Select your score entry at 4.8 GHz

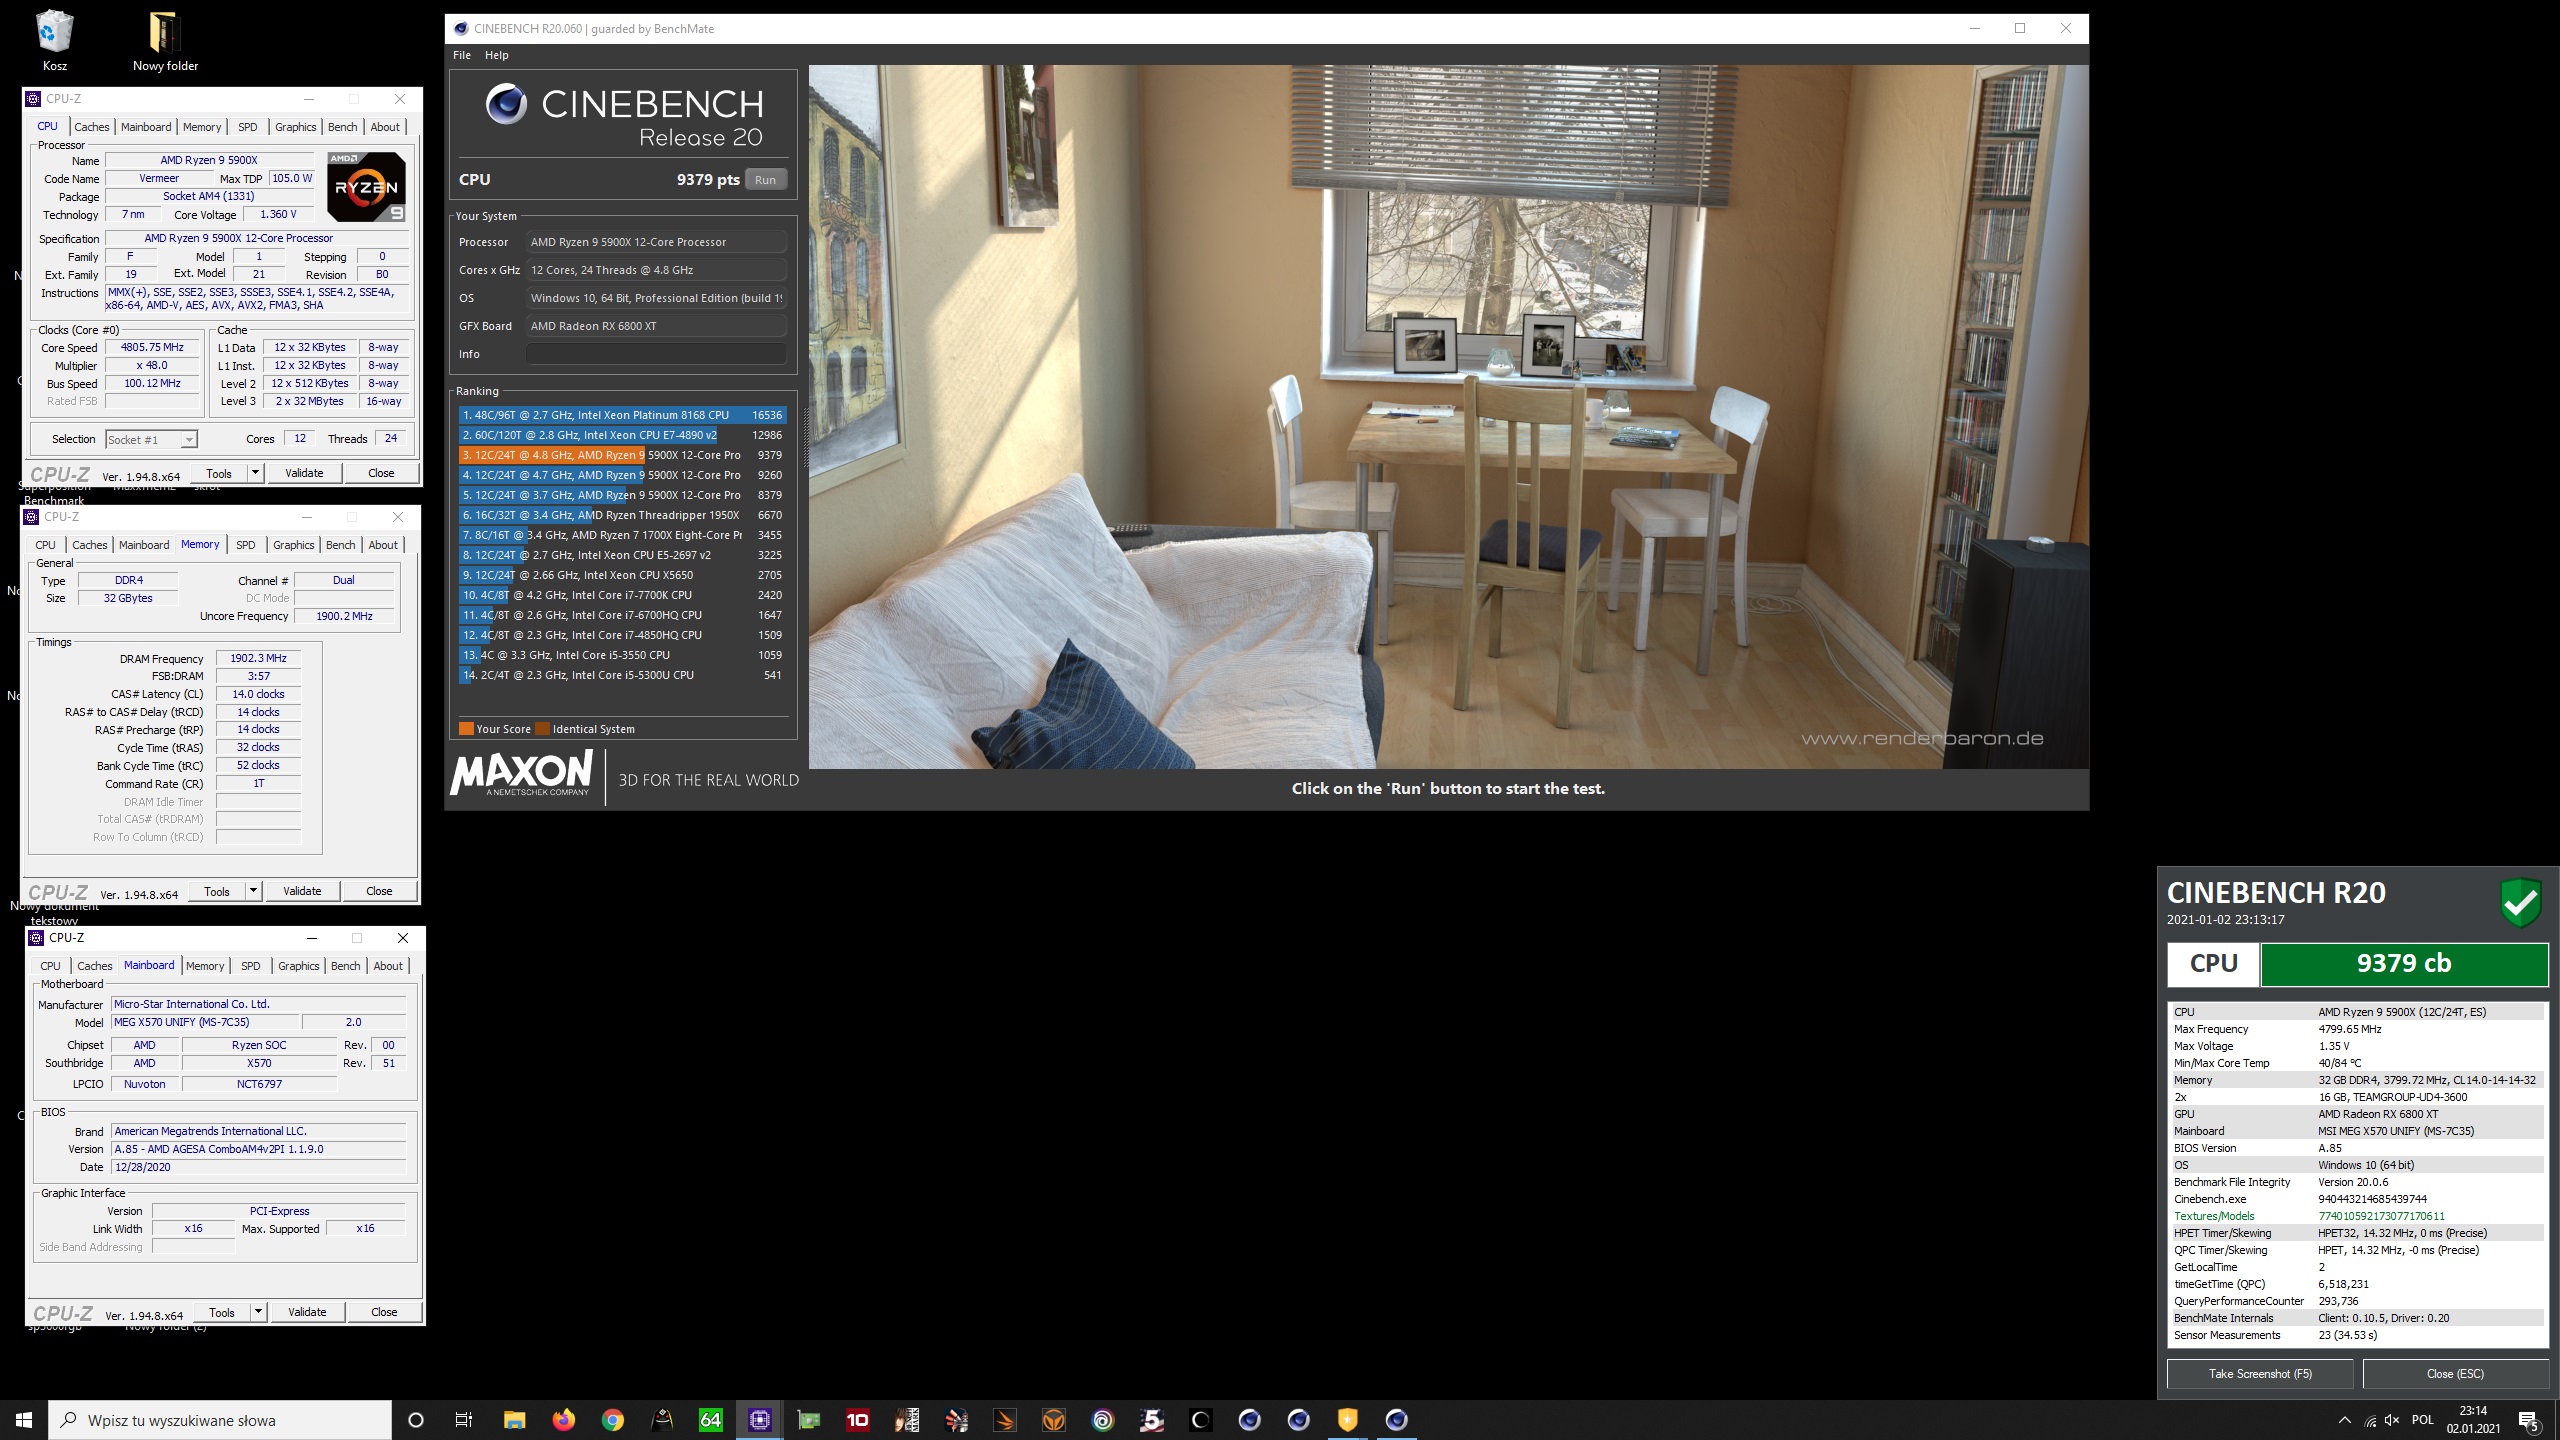click(x=622, y=455)
